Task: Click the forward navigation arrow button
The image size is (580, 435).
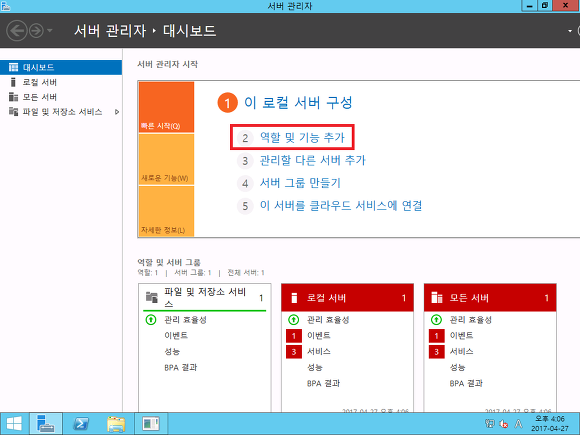Action: coord(36,30)
